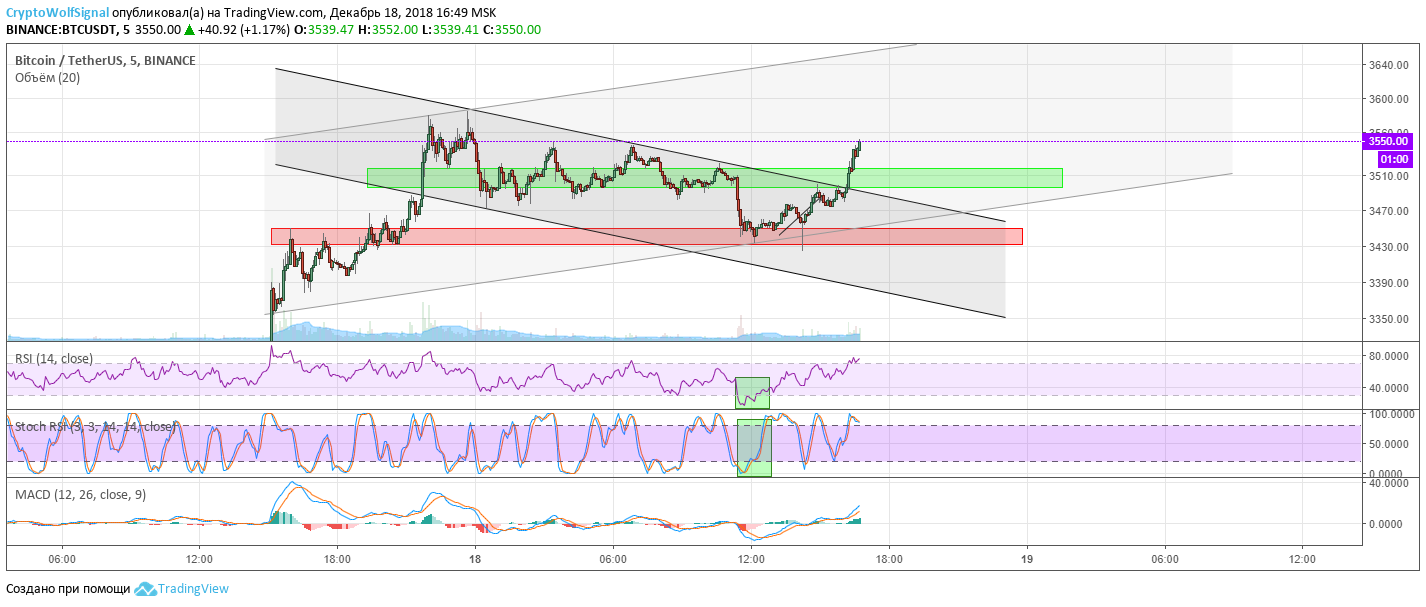This screenshot has width=1426, height=607.
Task: Open the TradingView link in footer
Action: [x=193, y=589]
